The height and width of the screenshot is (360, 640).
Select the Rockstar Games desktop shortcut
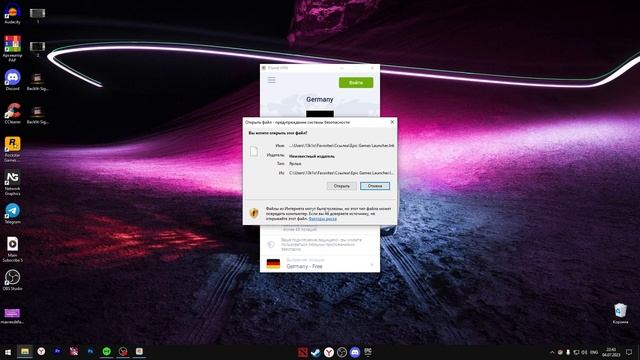tap(12, 149)
